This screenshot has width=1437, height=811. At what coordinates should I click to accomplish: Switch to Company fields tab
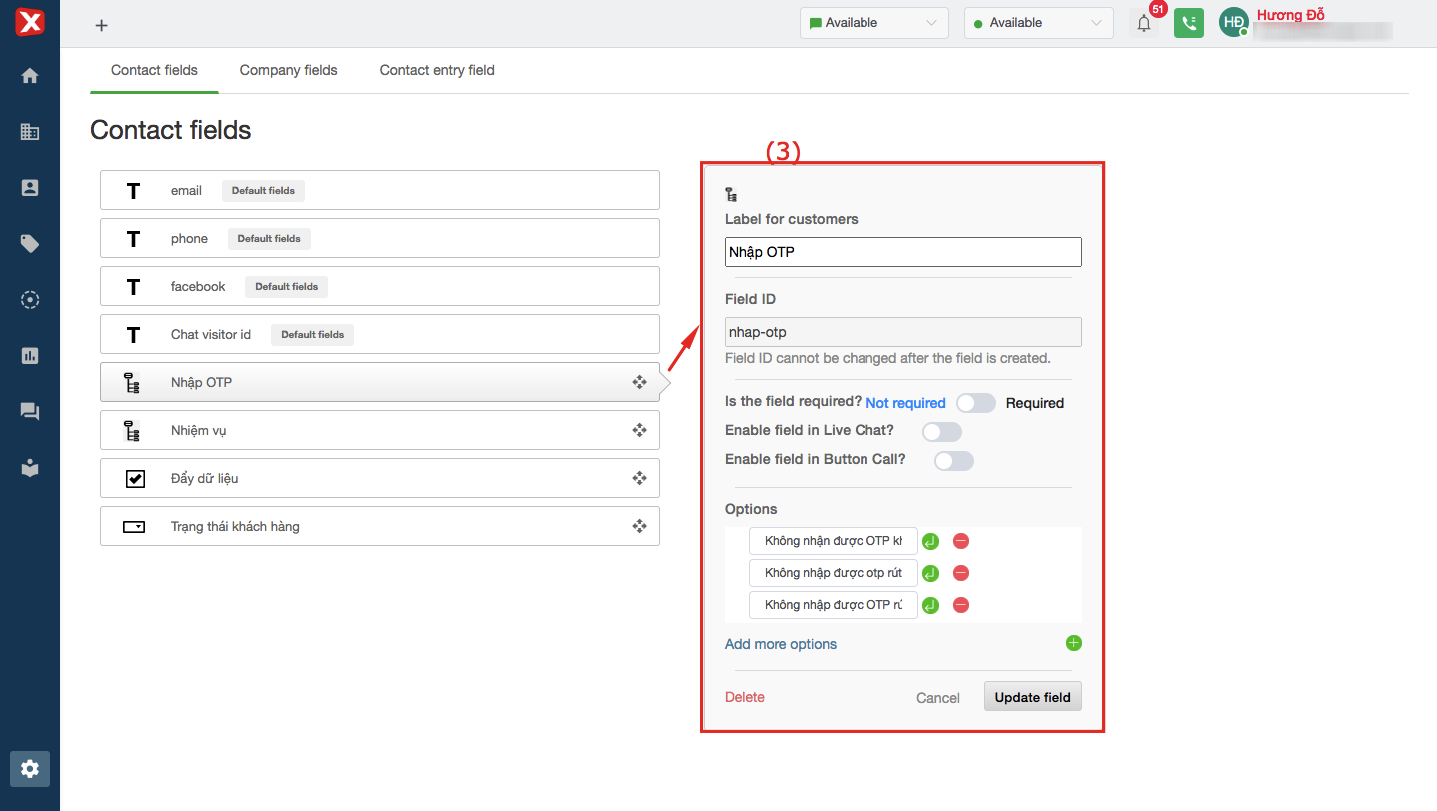(288, 70)
